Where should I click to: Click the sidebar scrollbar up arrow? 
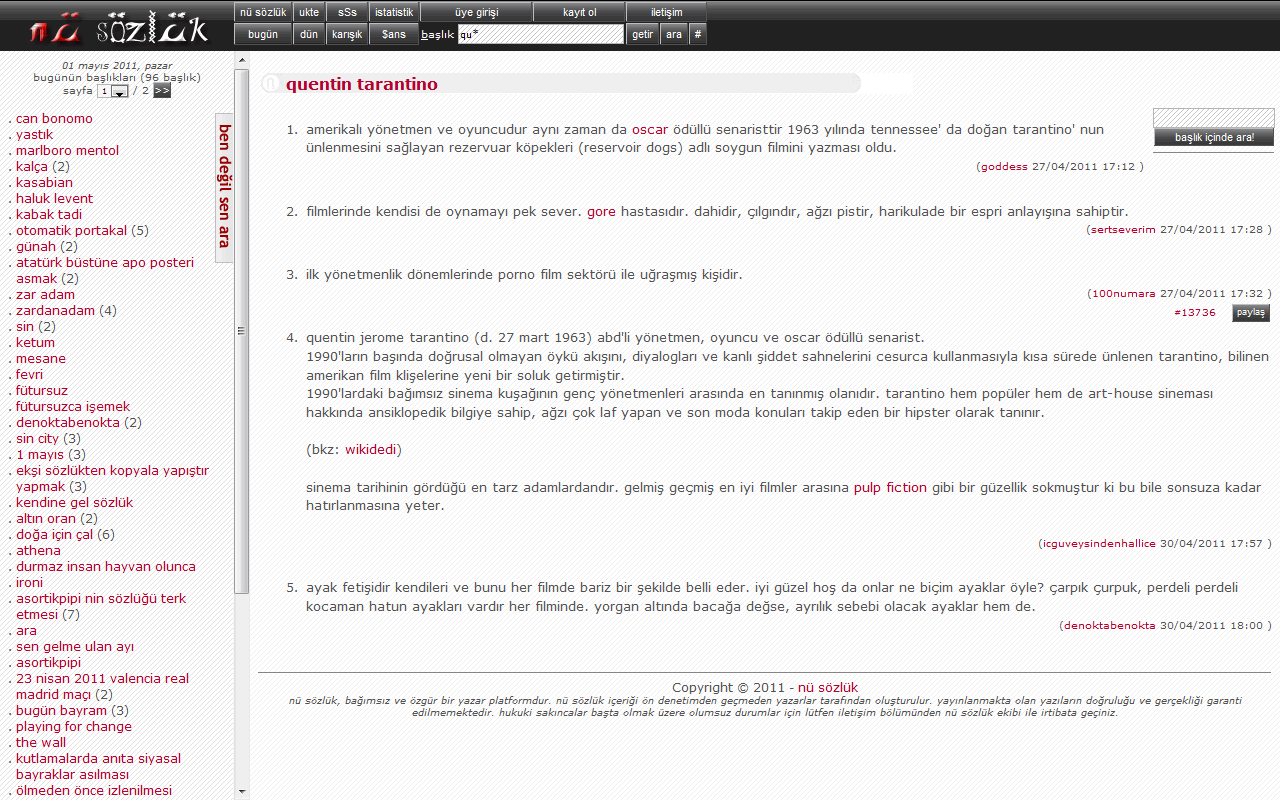pos(241,60)
